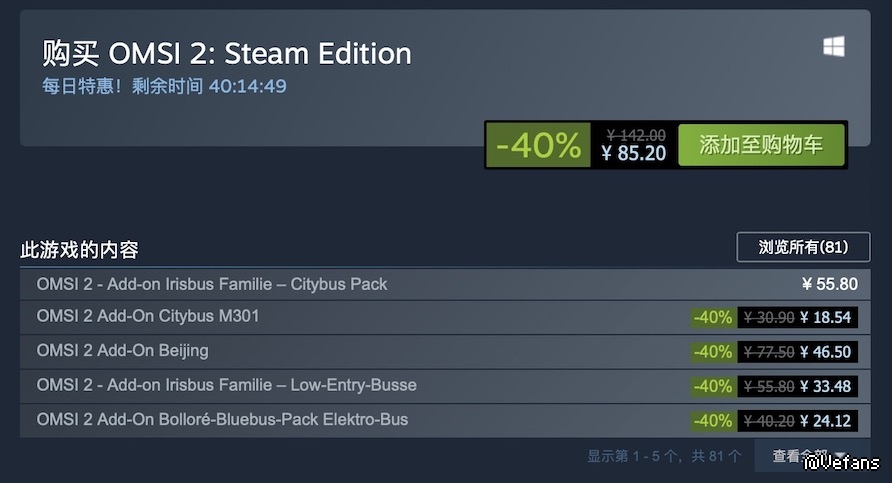Viewport: 892px width, 483px height.
Task: Click the ¥ 46.50 Beijing add-on price
Action: (825, 352)
